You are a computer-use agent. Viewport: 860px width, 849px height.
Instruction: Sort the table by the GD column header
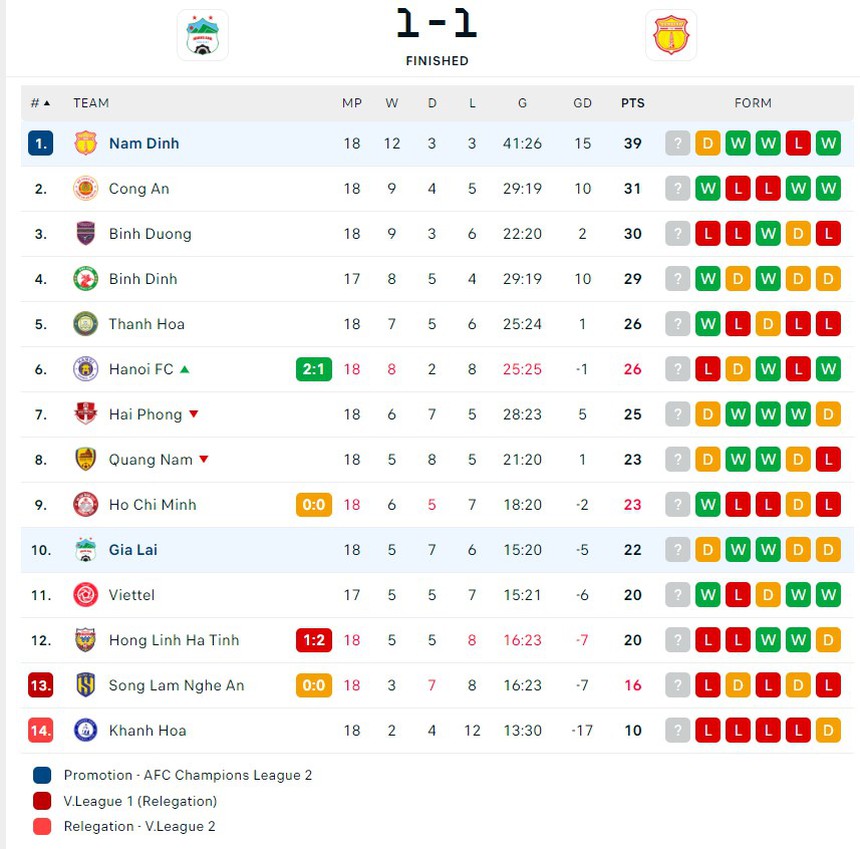[582, 103]
